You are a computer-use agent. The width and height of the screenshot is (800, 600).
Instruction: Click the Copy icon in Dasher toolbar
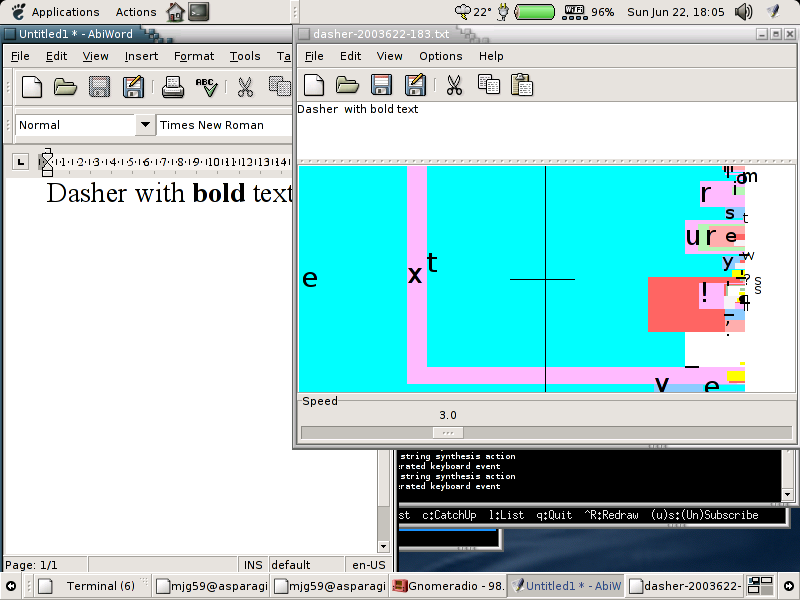click(488, 85)
